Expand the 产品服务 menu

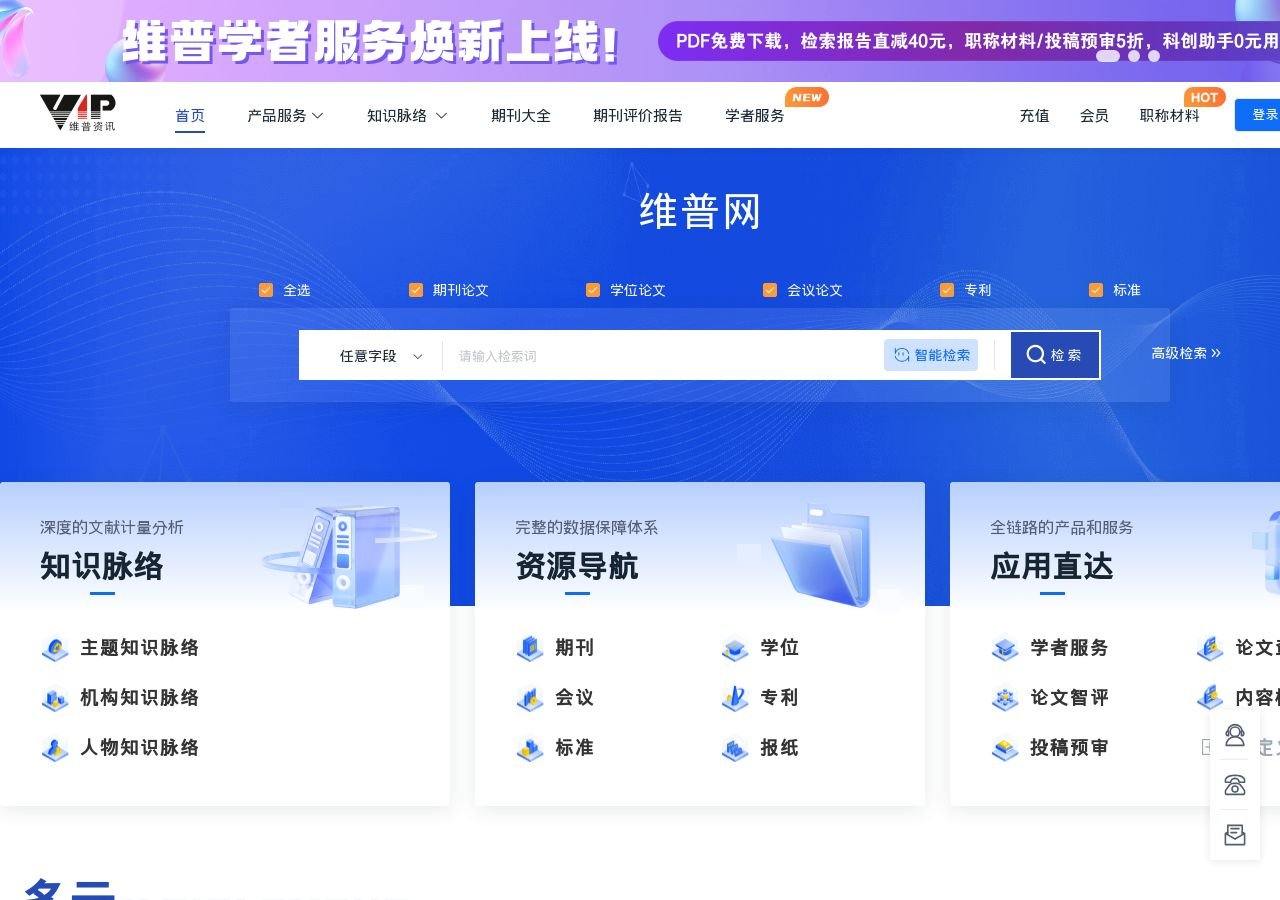(x=286, y=116)
